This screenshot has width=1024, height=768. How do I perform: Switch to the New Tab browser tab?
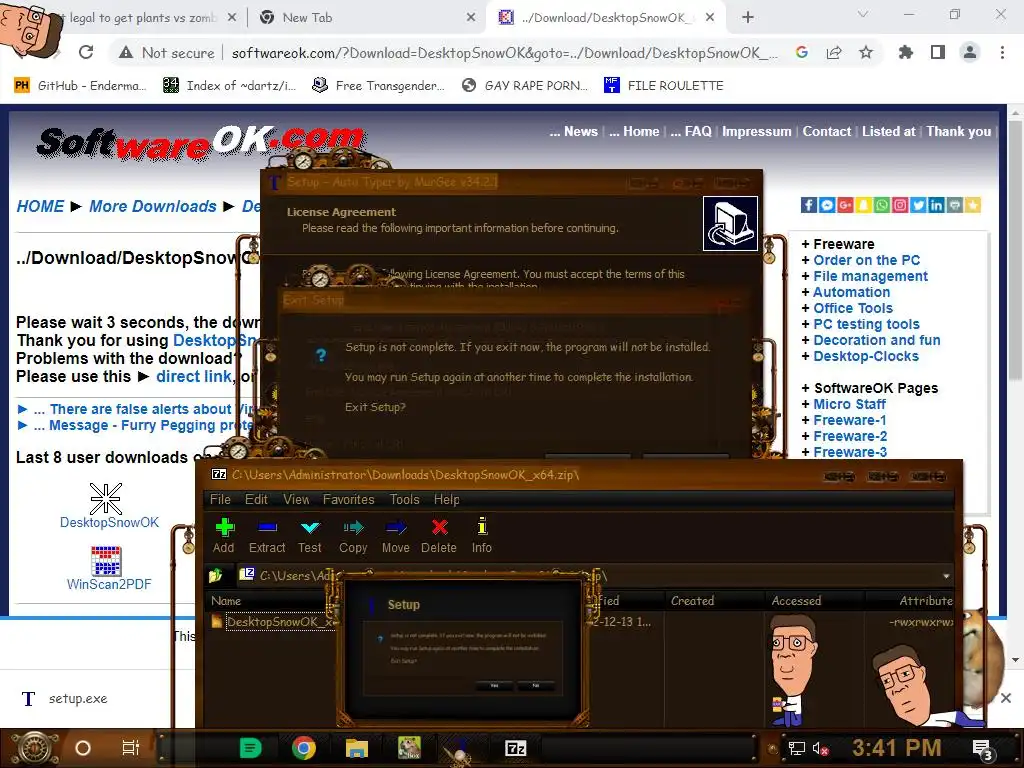click(366, 18)
